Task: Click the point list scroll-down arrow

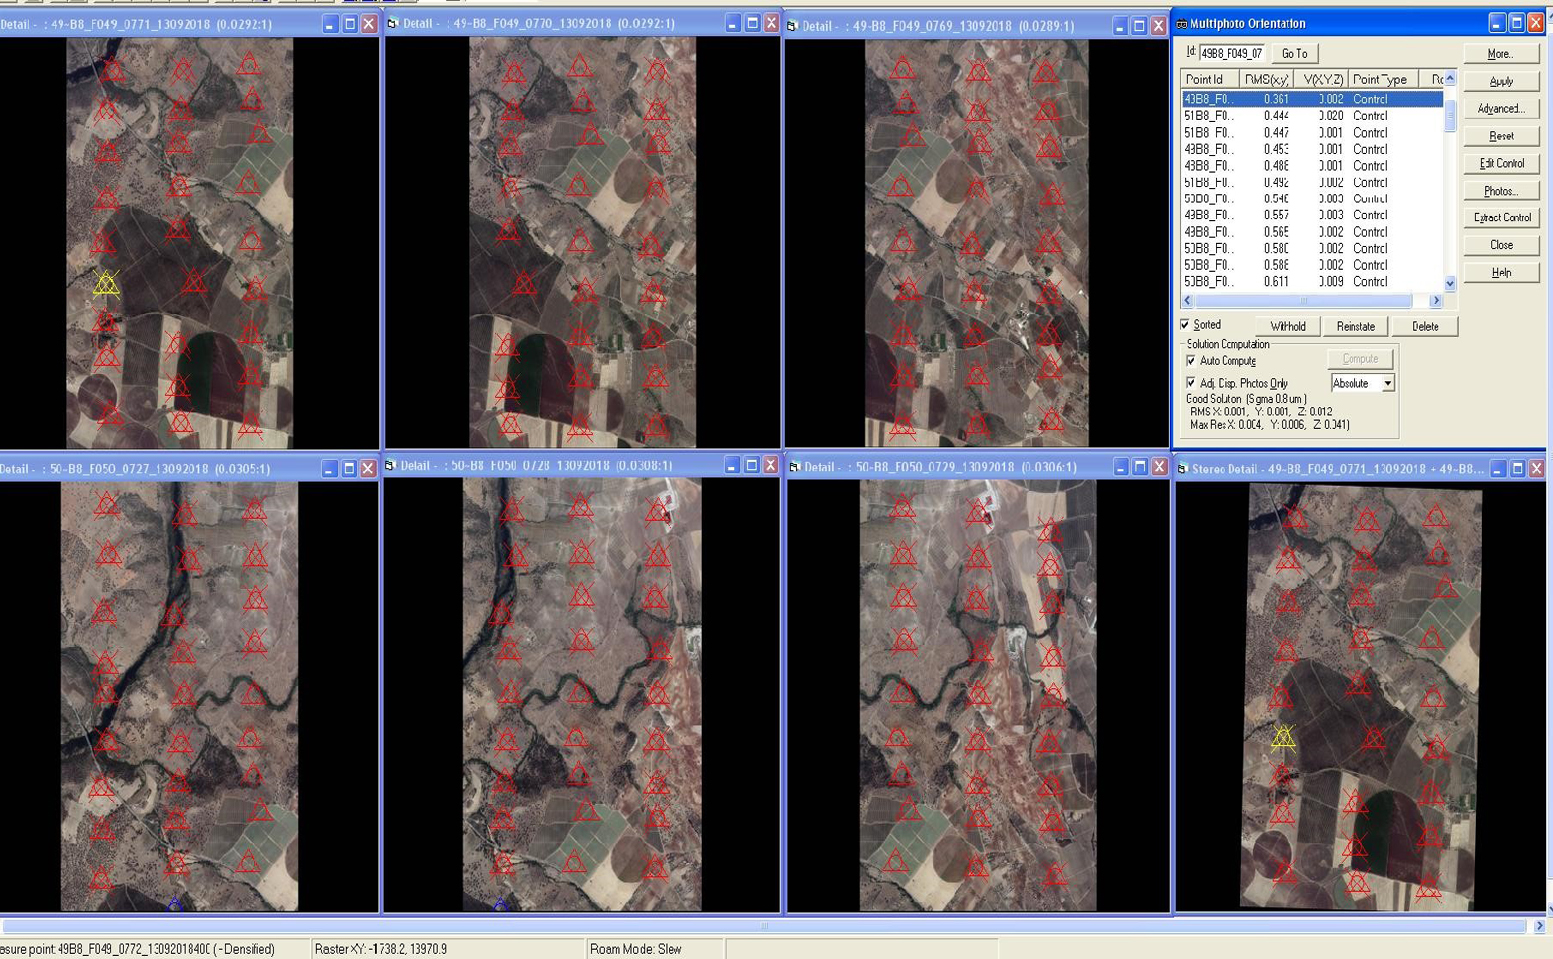Action: [x=1450, y=284]
